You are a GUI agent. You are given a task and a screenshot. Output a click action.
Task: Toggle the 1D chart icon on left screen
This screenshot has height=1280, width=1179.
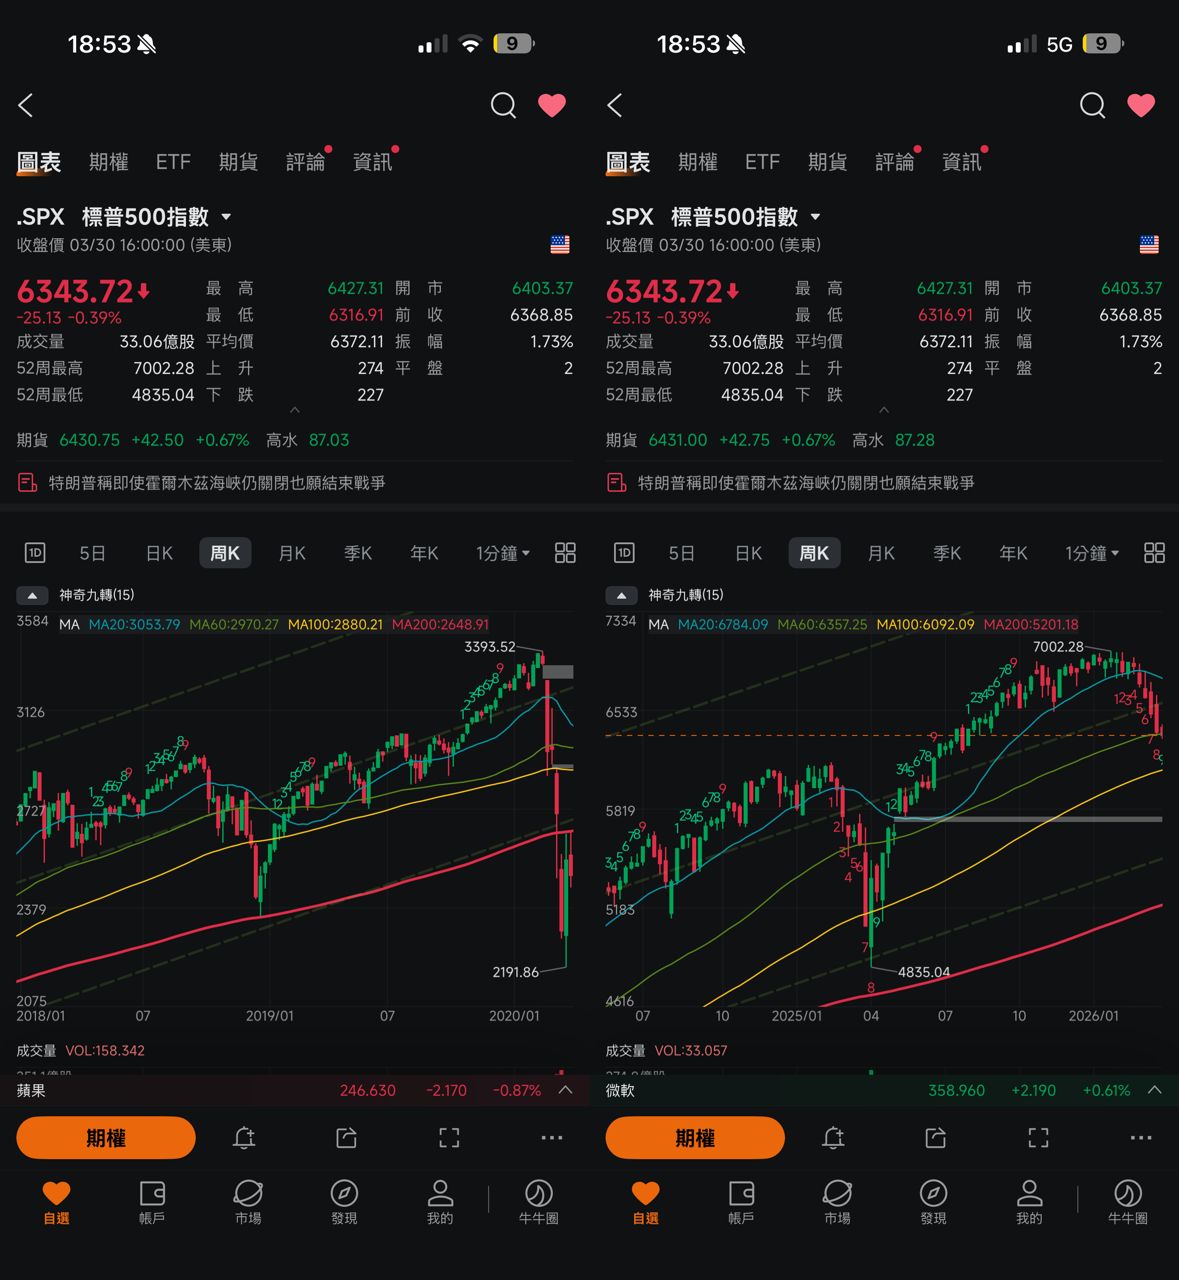[35, 553]
